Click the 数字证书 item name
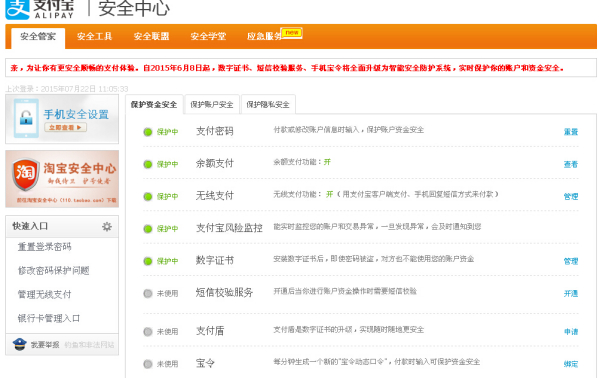The width and height of the screenshot is (600, 378). point(215,261)
